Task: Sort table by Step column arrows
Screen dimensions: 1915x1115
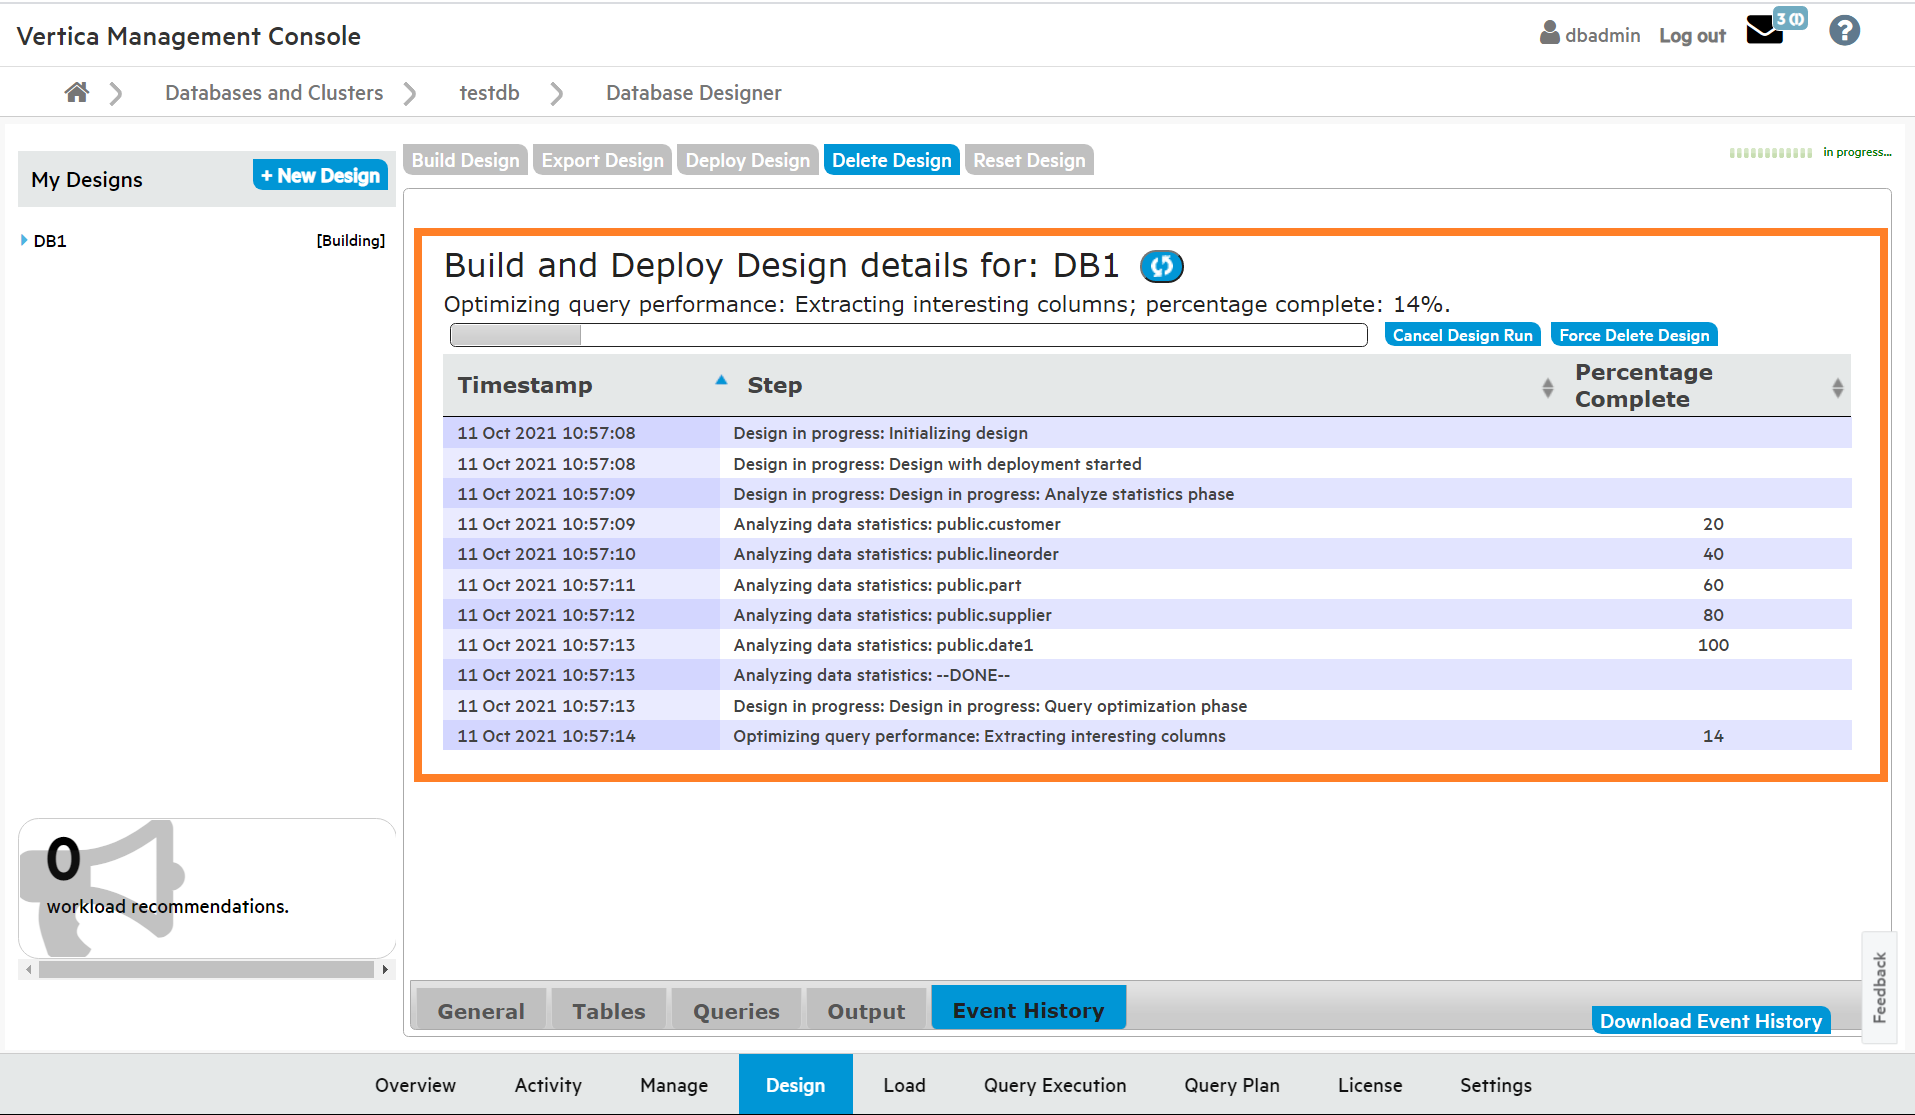Action: click(x=1547, y=388)
